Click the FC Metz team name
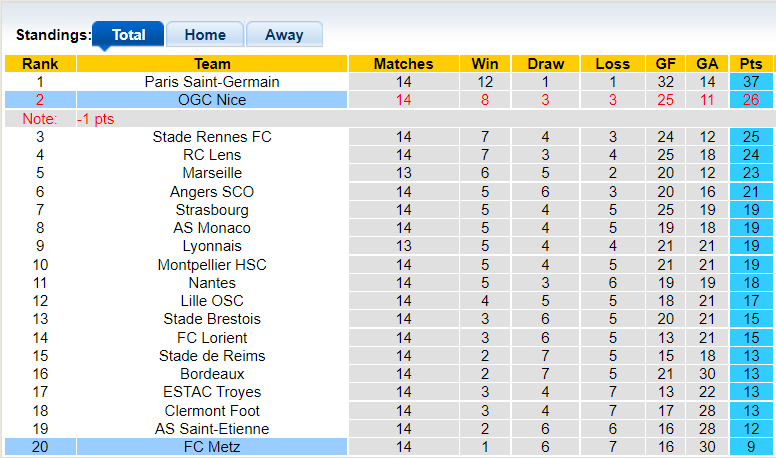 [x=212, y=447]
